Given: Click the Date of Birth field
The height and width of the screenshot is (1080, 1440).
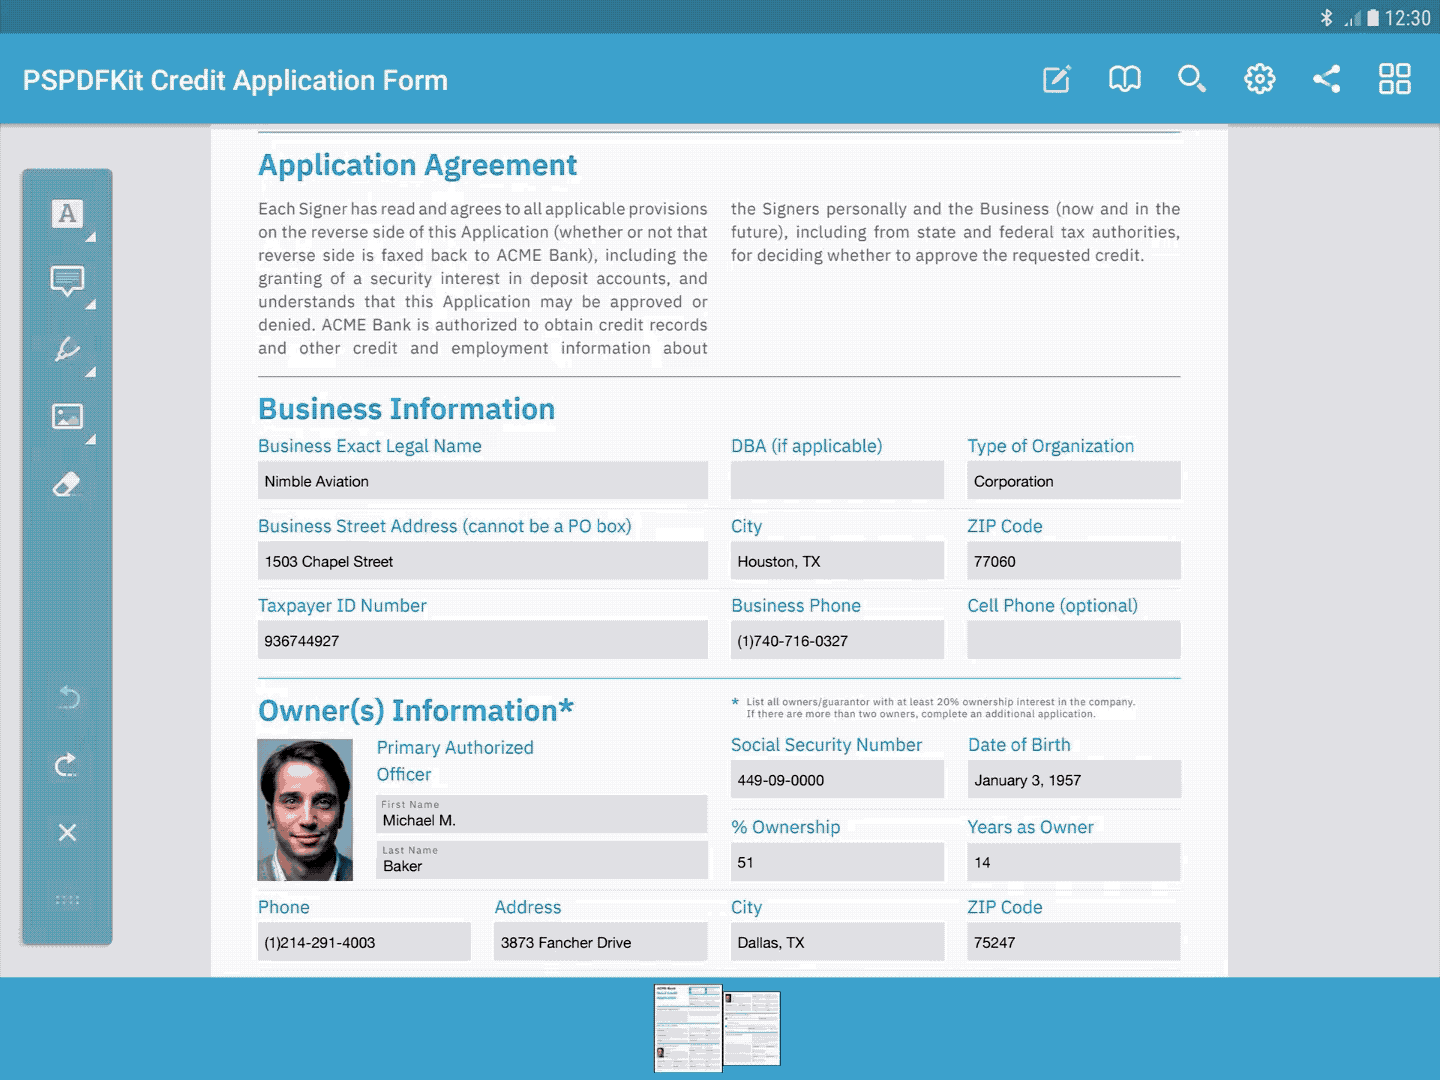Looking at the screenshot, I should pyautogui.click(x=1073, y=780).
